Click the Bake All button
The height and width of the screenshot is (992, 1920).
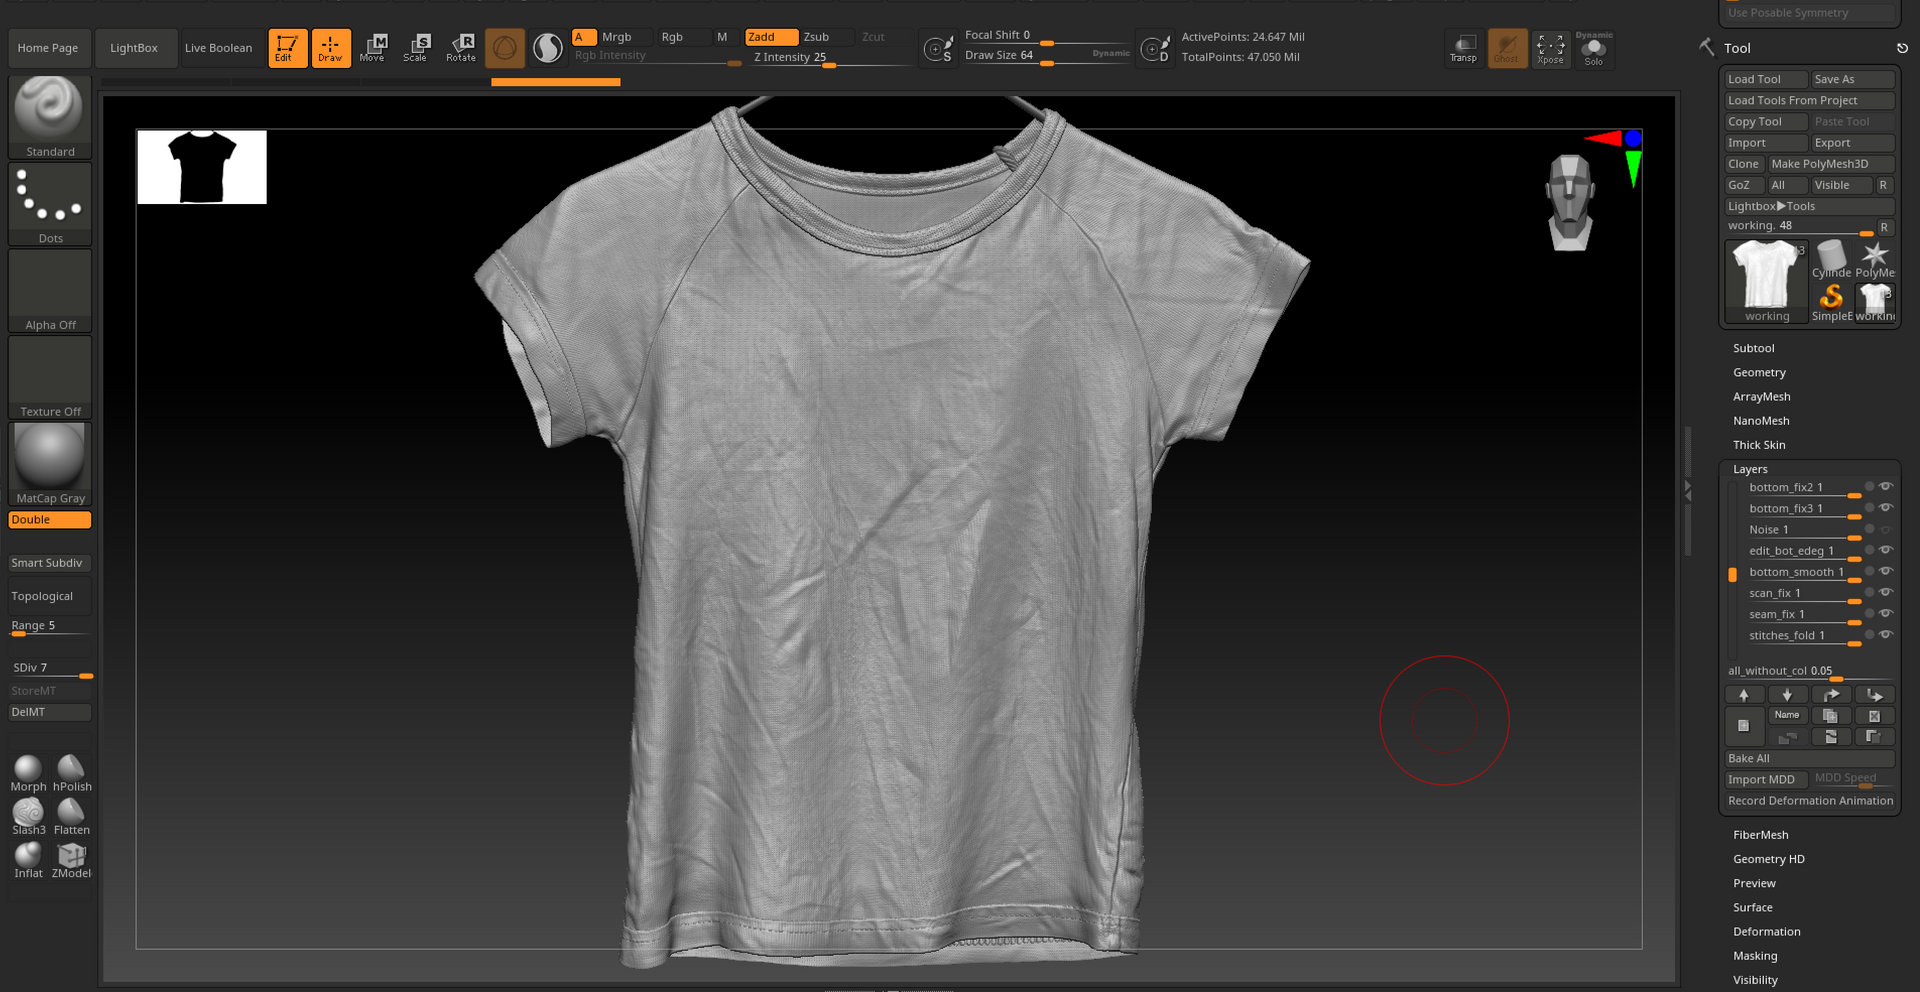[x=1749, y=758]
